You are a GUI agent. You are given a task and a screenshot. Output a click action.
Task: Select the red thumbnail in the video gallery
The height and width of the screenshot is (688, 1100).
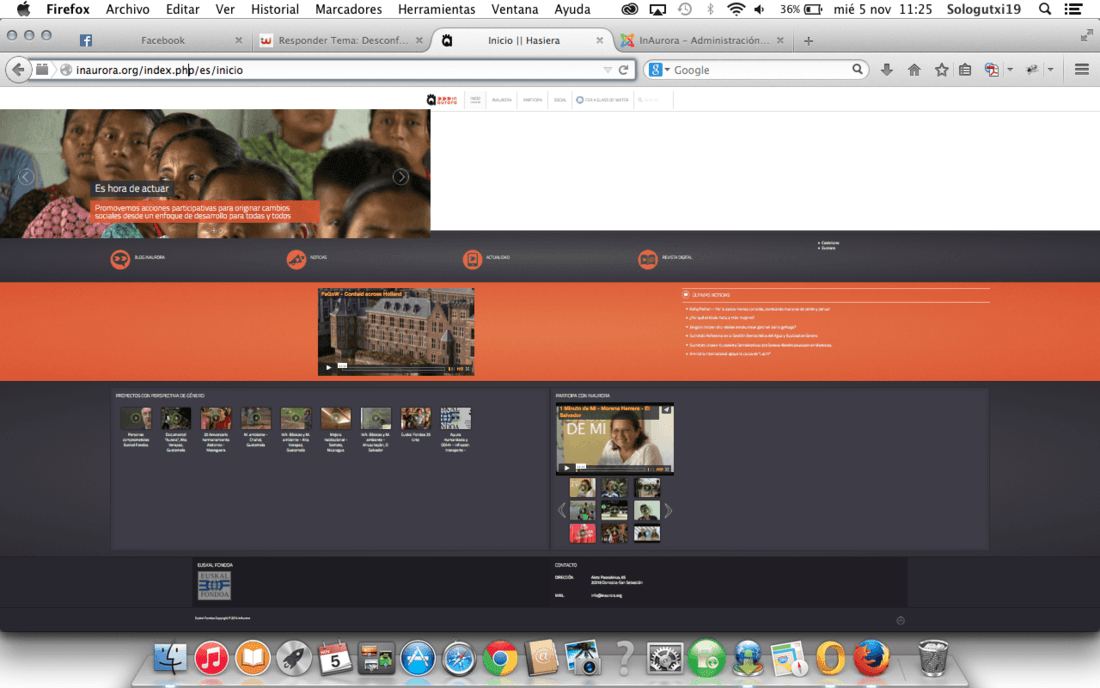582,533
